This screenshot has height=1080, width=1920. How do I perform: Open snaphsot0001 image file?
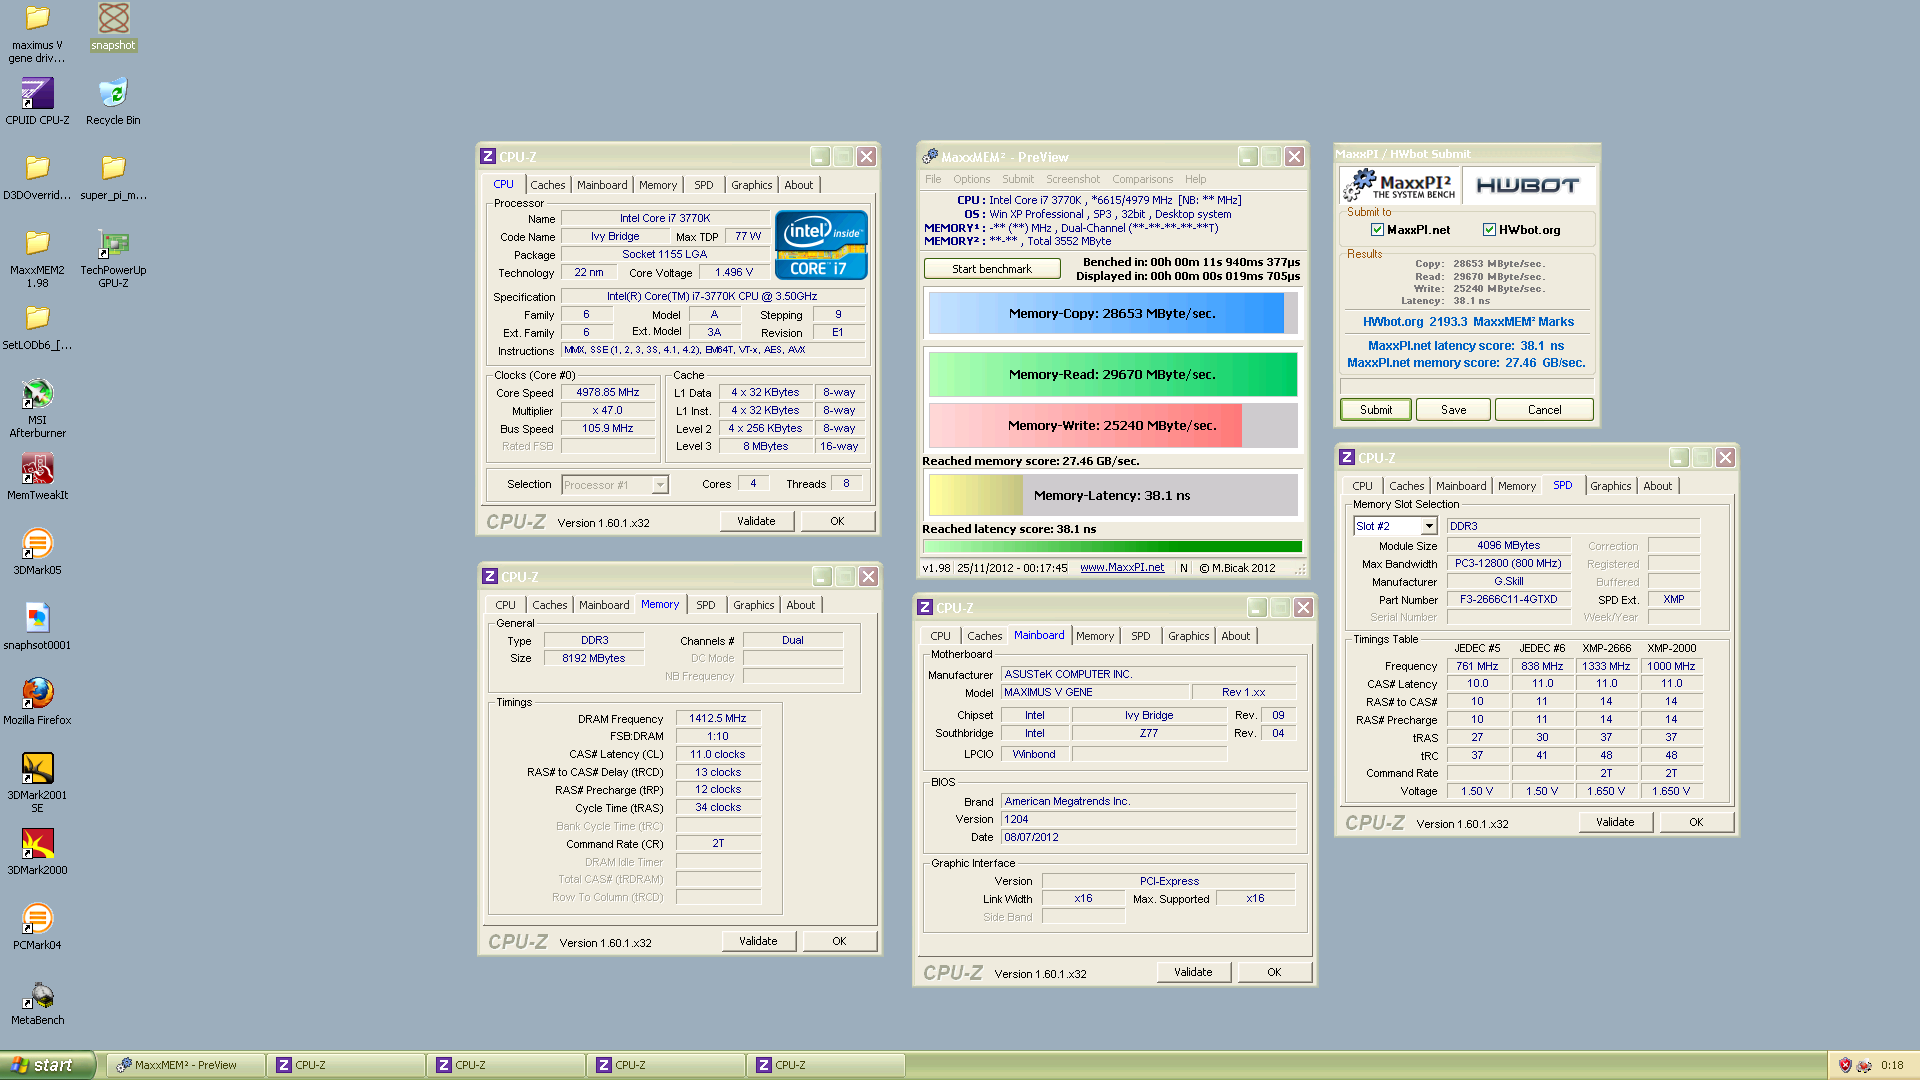tap(37, 626)
